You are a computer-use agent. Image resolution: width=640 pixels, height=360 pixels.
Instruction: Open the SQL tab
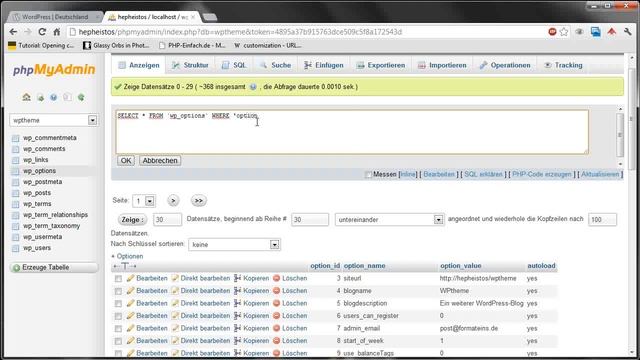(234, 65)
